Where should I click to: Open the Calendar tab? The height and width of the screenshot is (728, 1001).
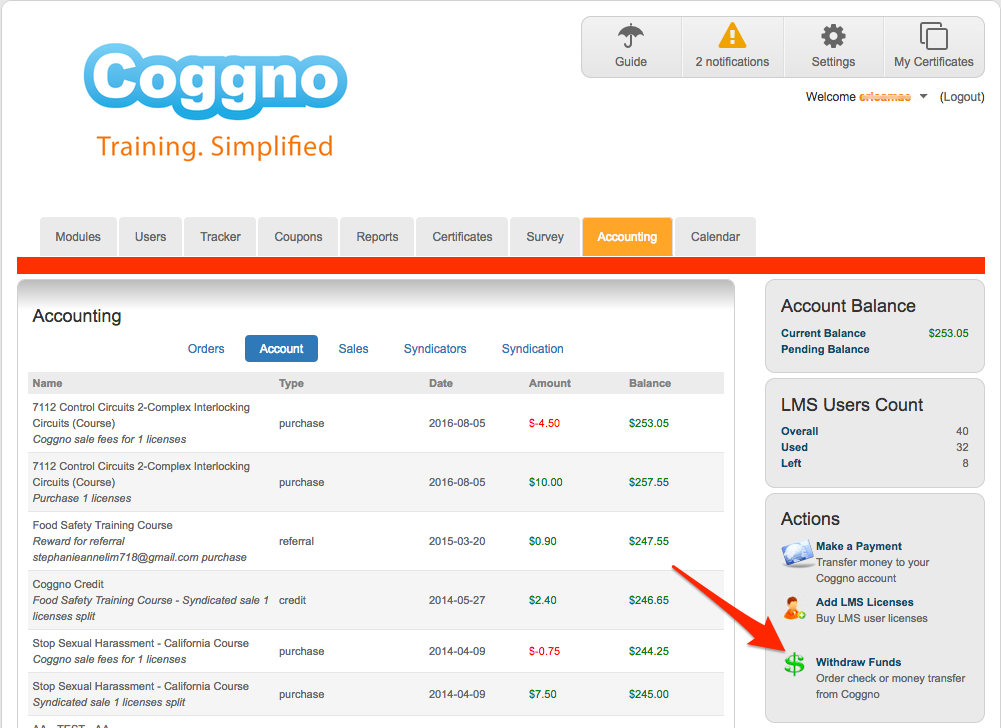(x=715, y=236)
